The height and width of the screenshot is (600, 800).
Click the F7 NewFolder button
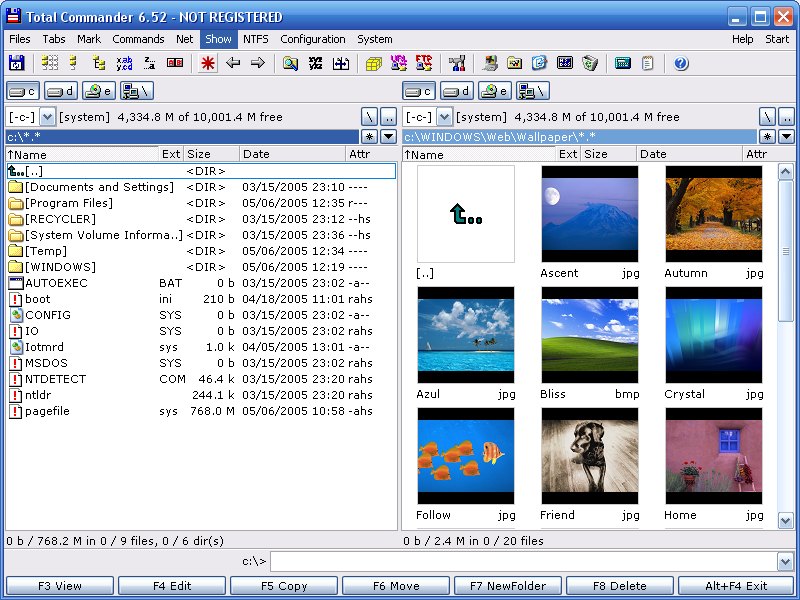[507, 586]
